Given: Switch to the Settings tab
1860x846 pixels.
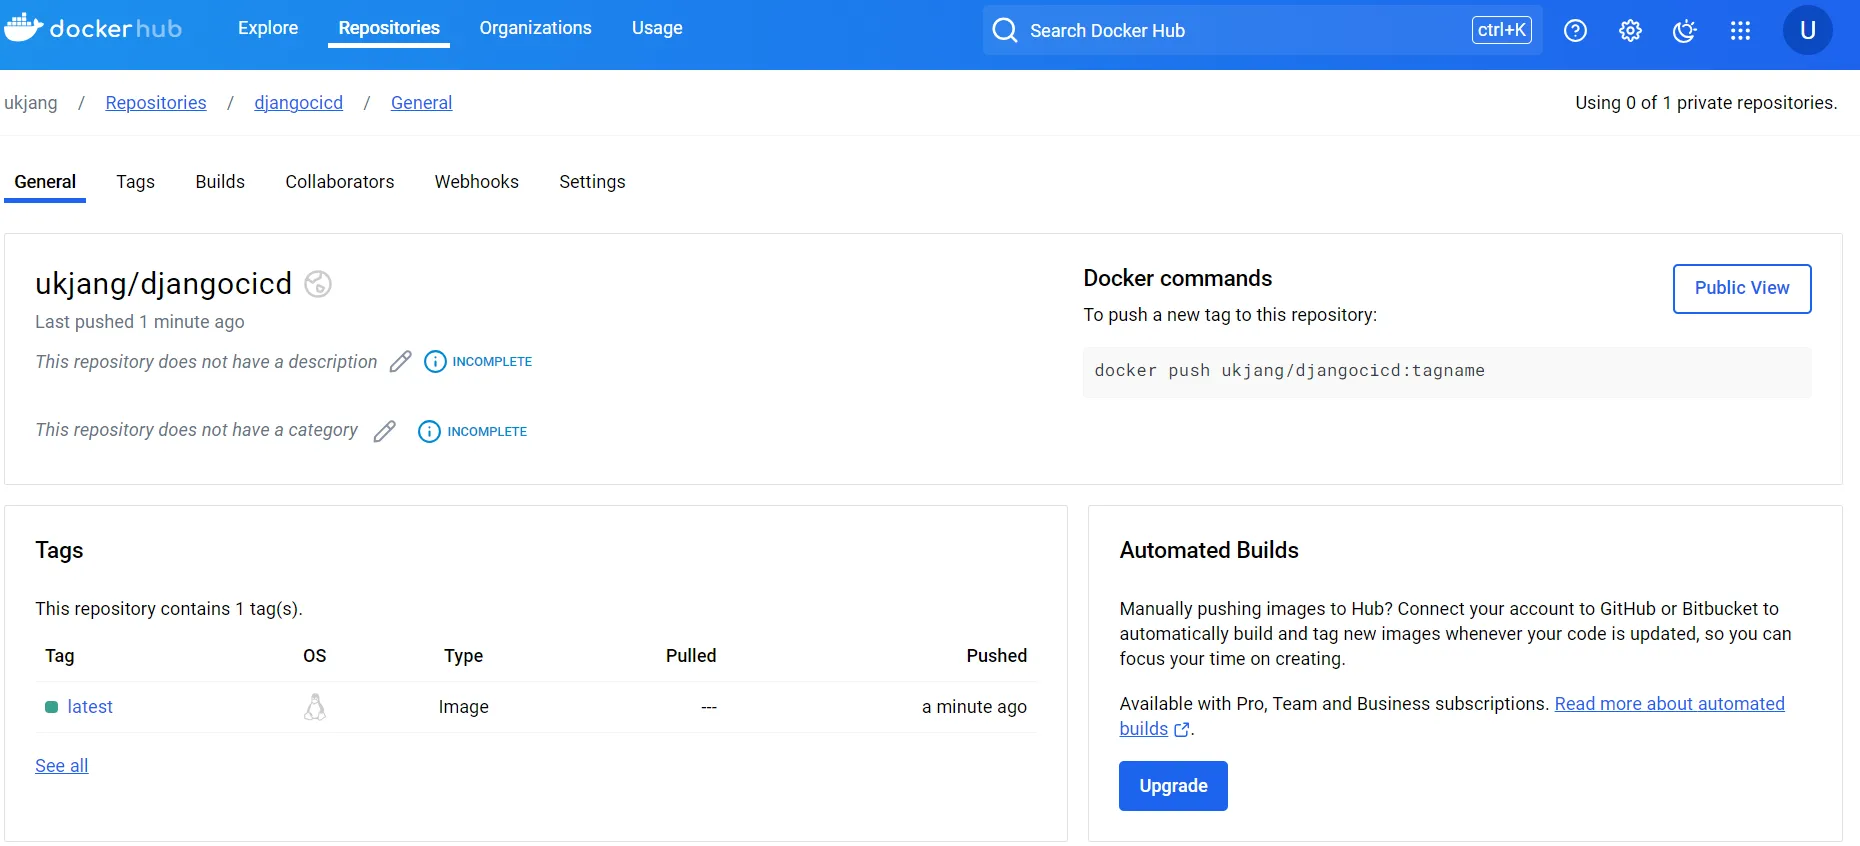Looking at the screenshot, I should 592,182.
